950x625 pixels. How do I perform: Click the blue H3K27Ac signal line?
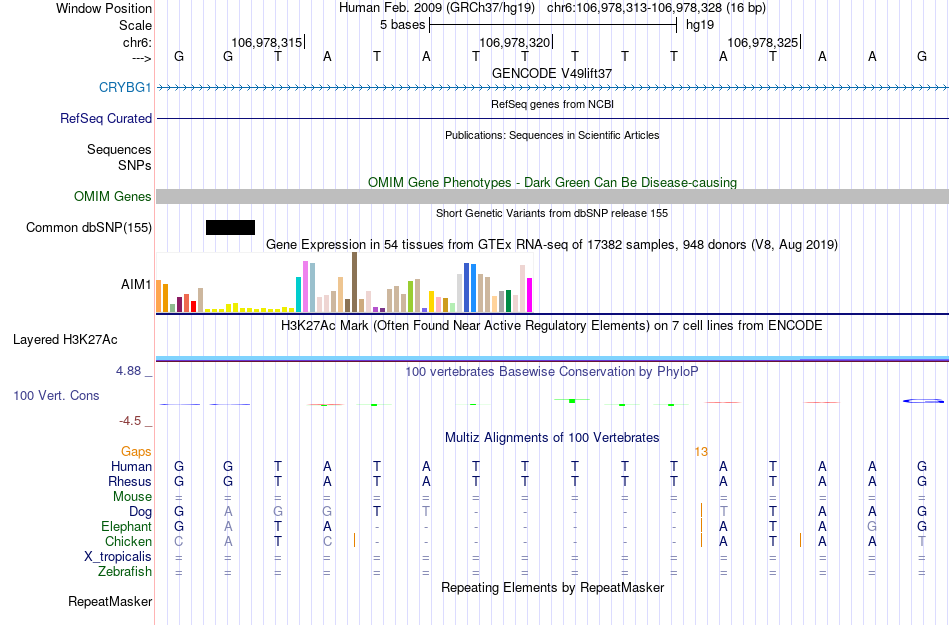[552, 359]
